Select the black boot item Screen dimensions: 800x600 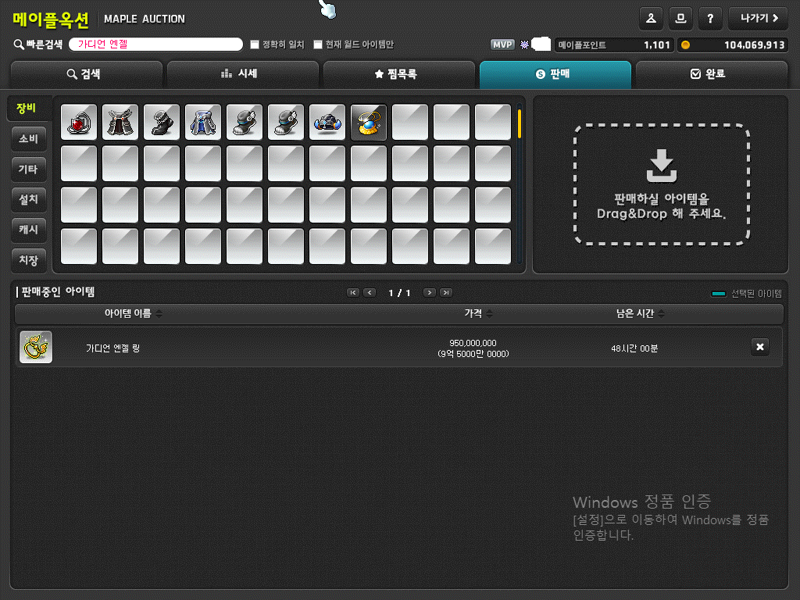point(162,122)
